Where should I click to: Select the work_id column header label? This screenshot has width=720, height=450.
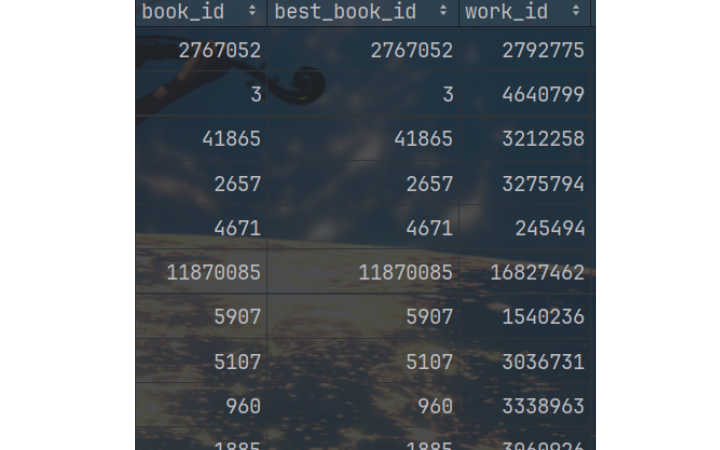point(506,12)
